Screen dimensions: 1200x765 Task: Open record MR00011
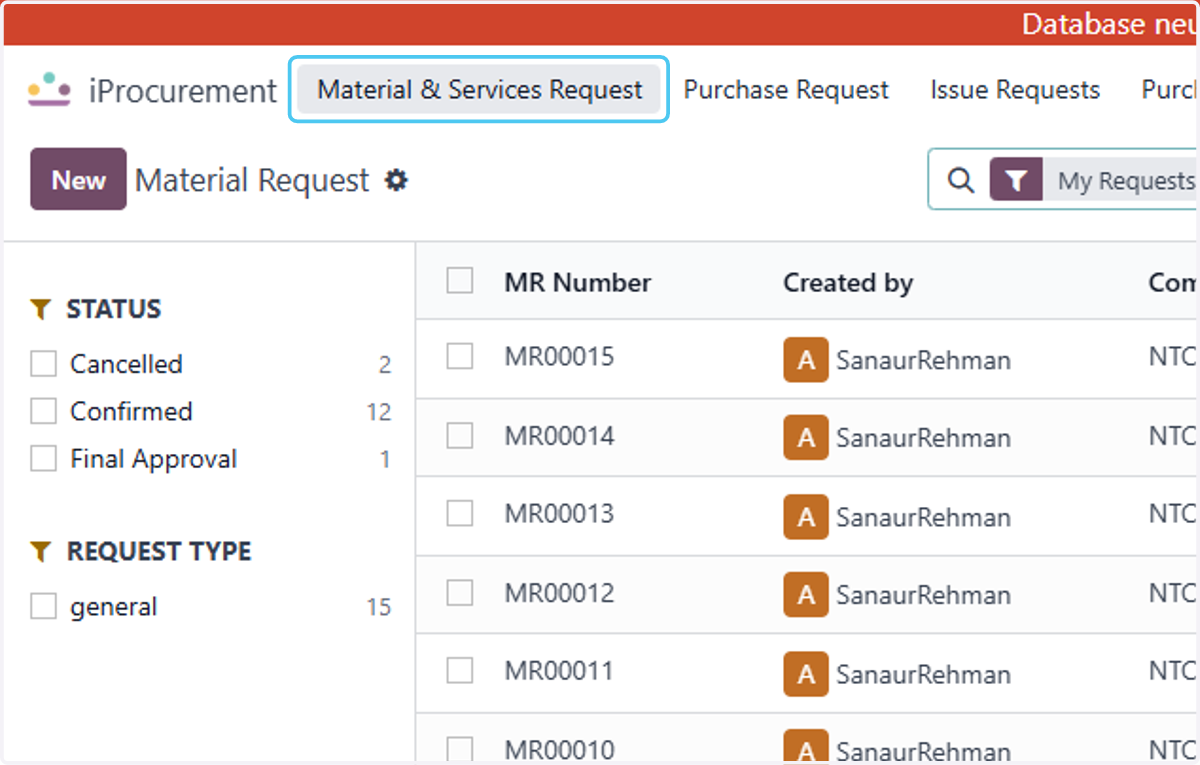(559, 671)
